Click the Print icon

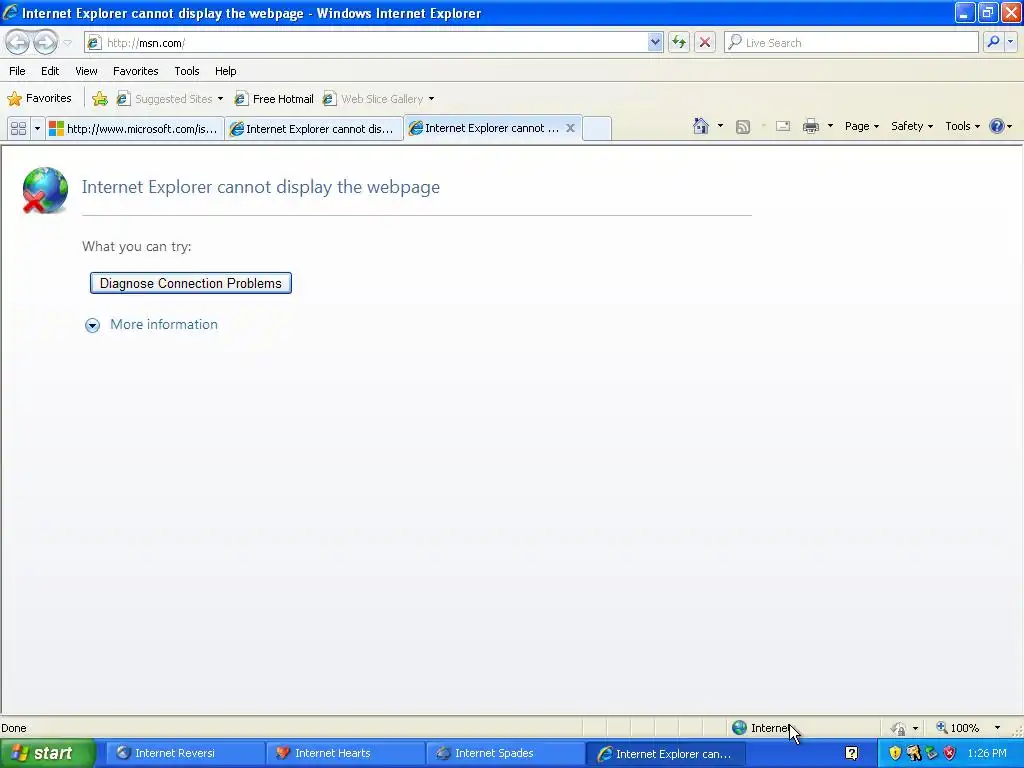810,127
